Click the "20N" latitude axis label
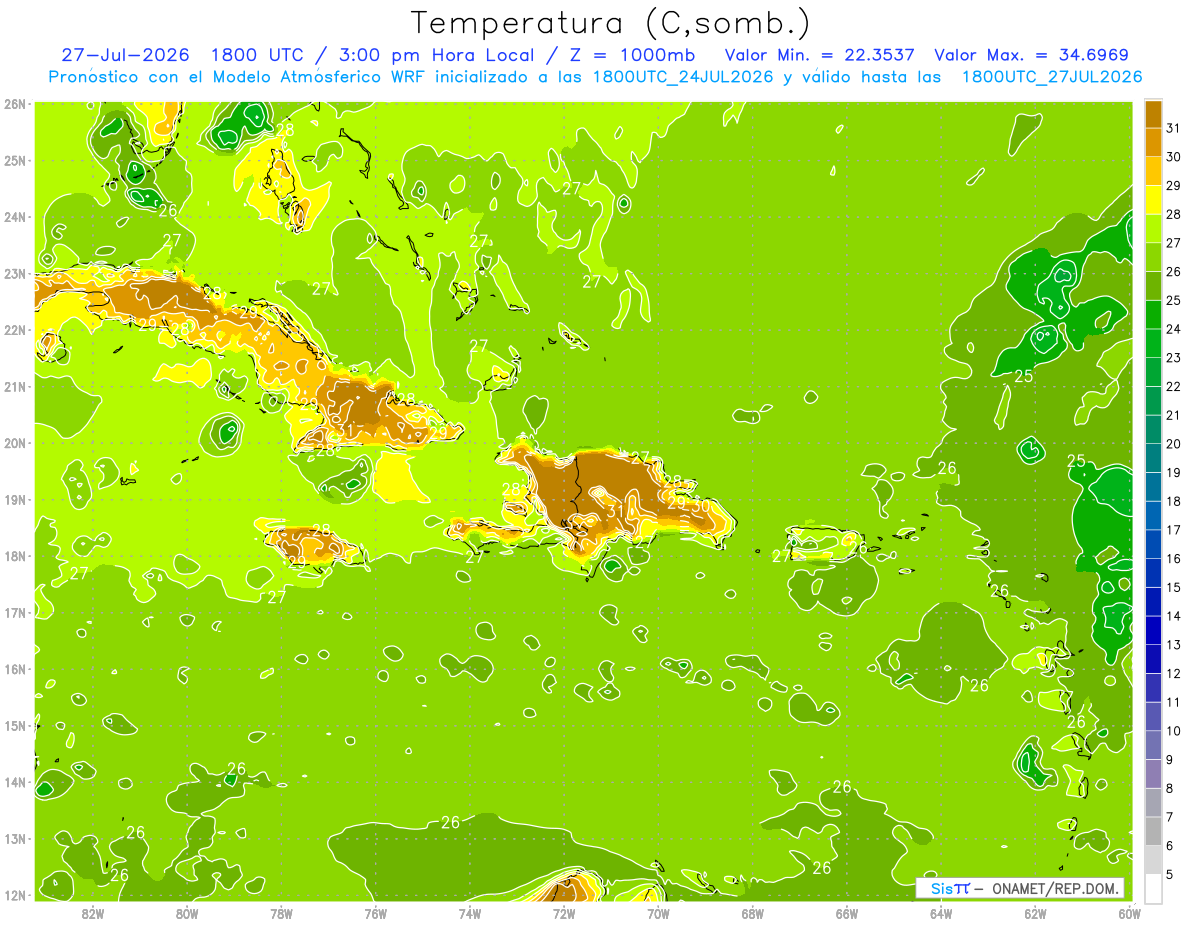The image size is (1200, 927). (15, 443)
